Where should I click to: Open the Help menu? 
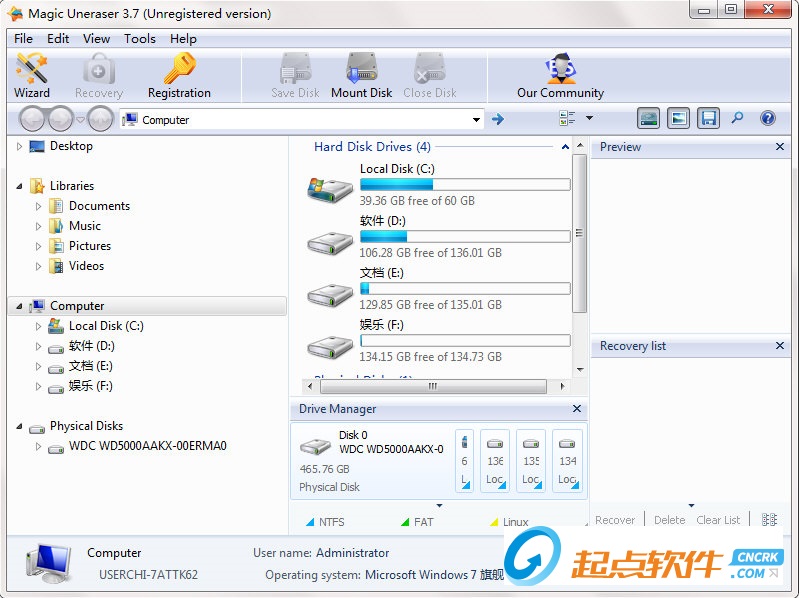(x=183, y=39)
